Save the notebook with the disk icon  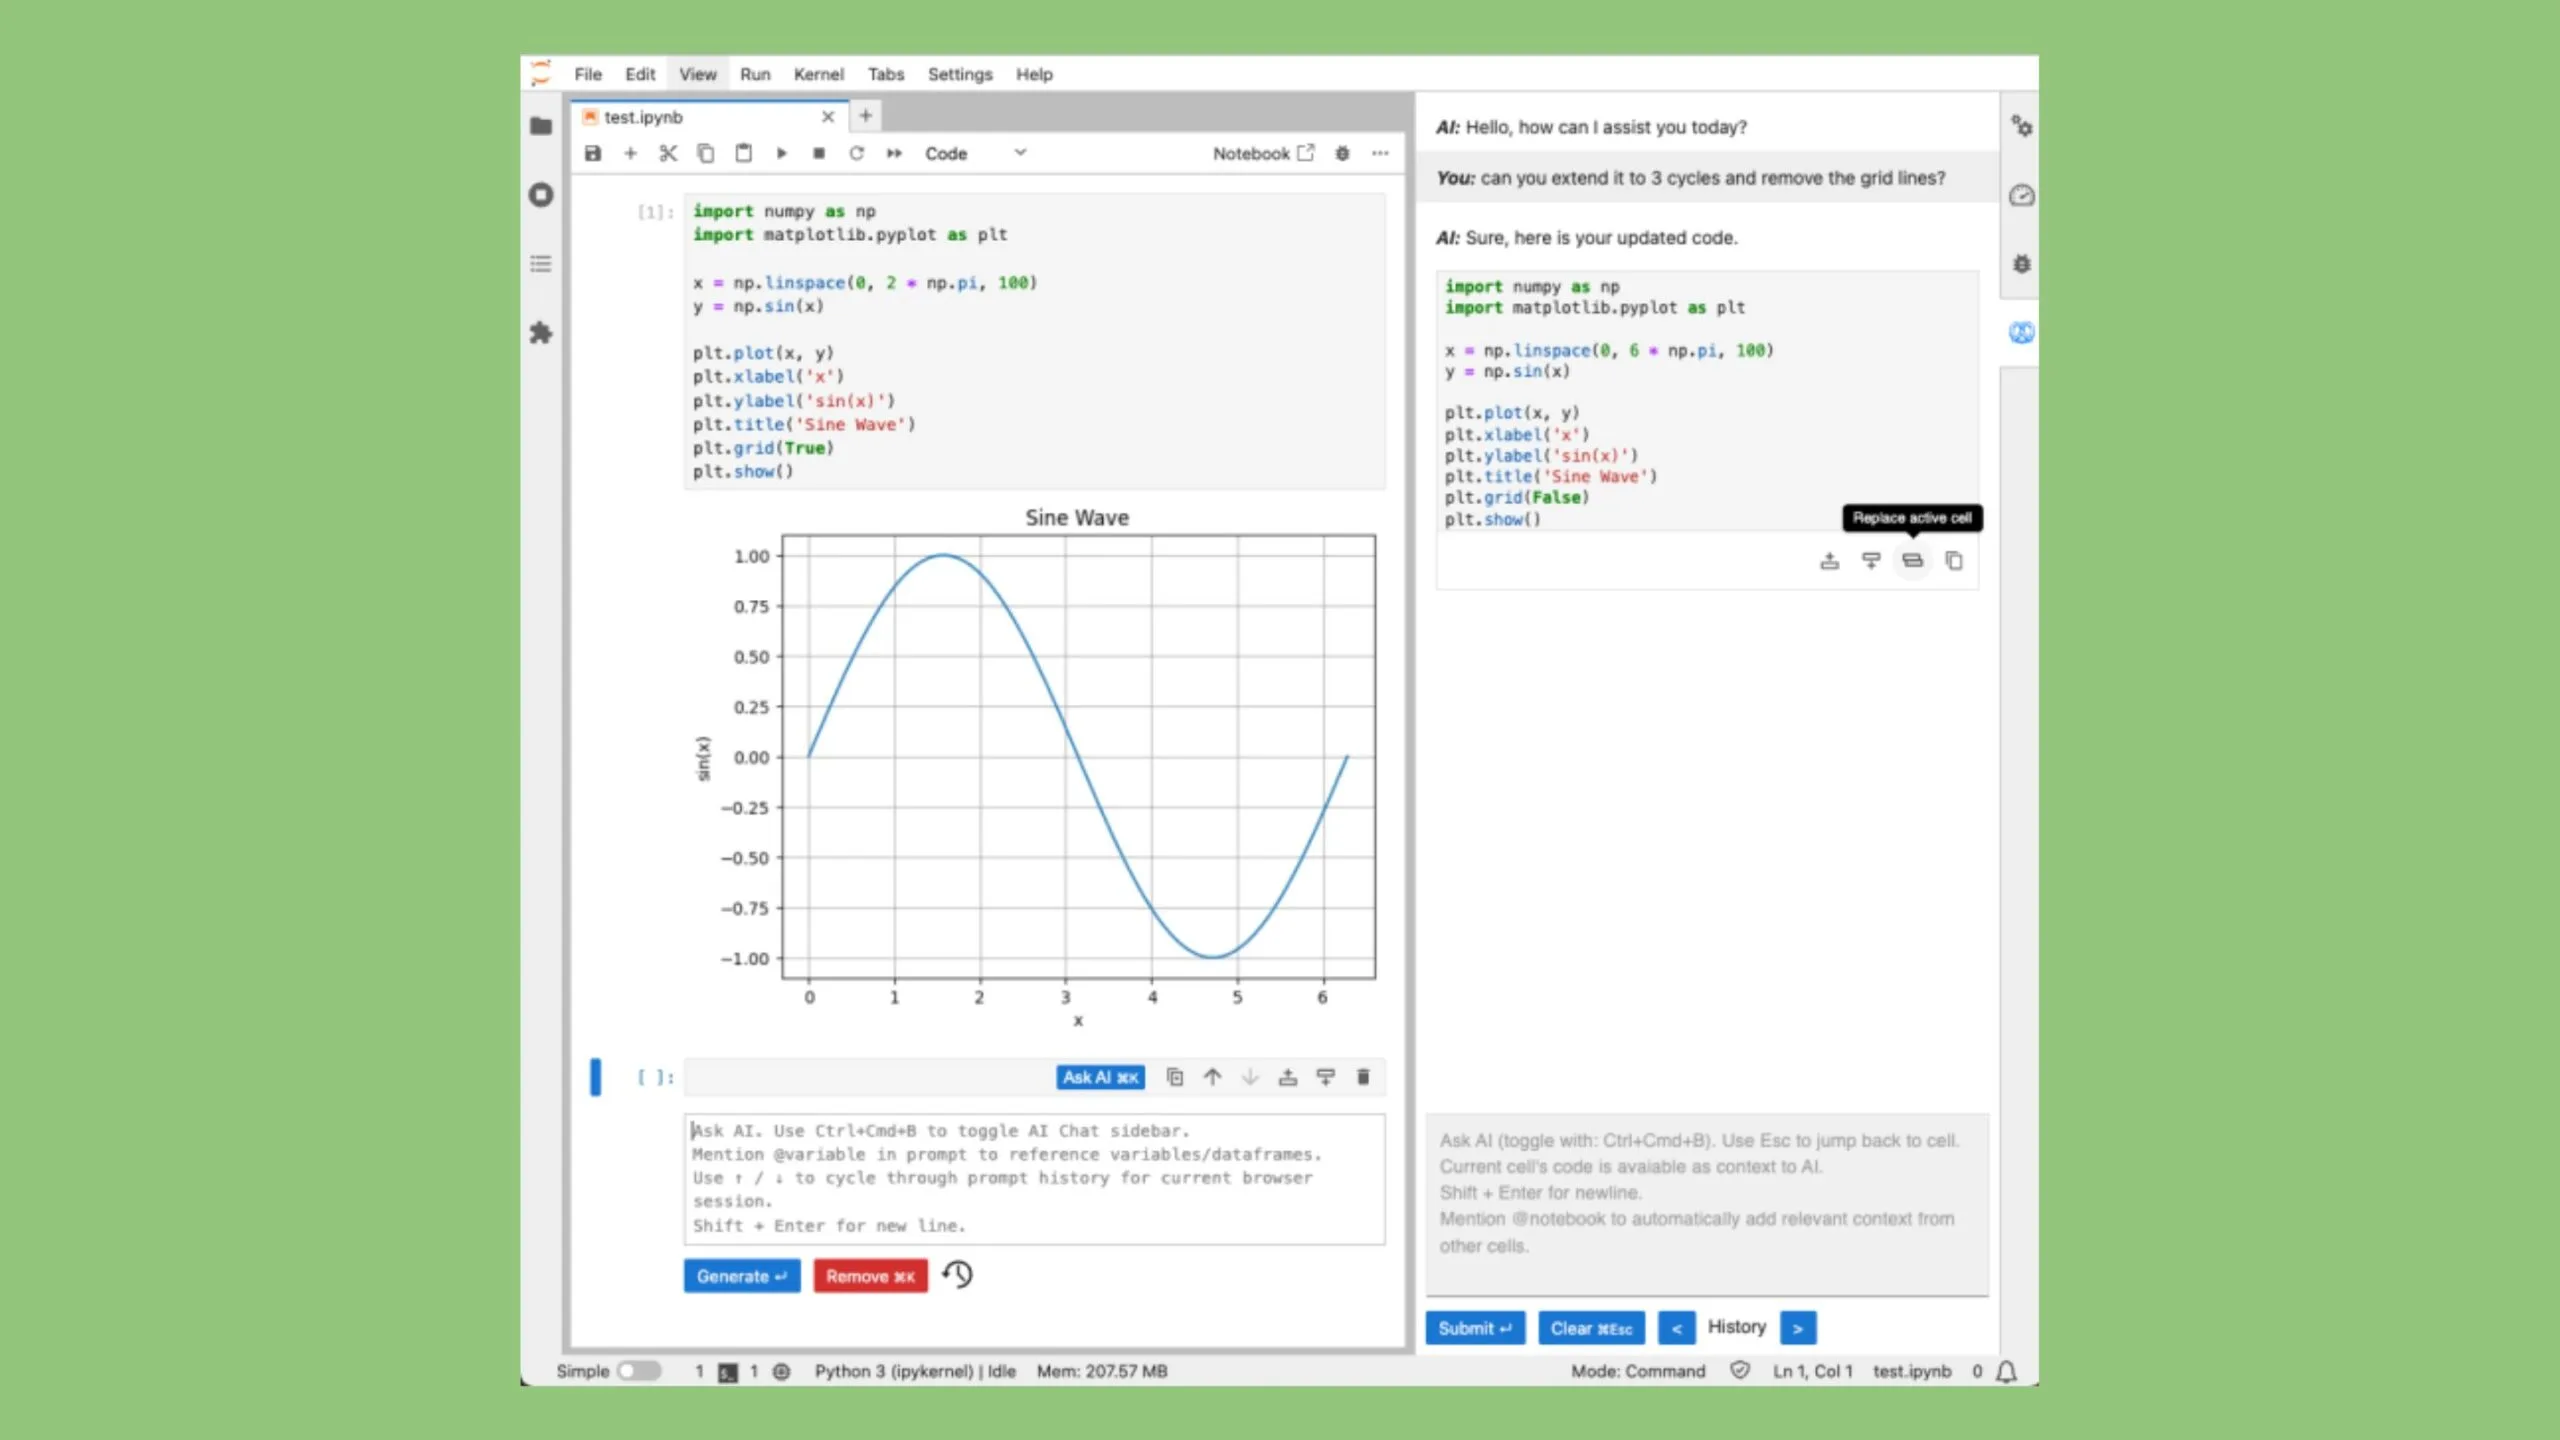tap(593, 153)
